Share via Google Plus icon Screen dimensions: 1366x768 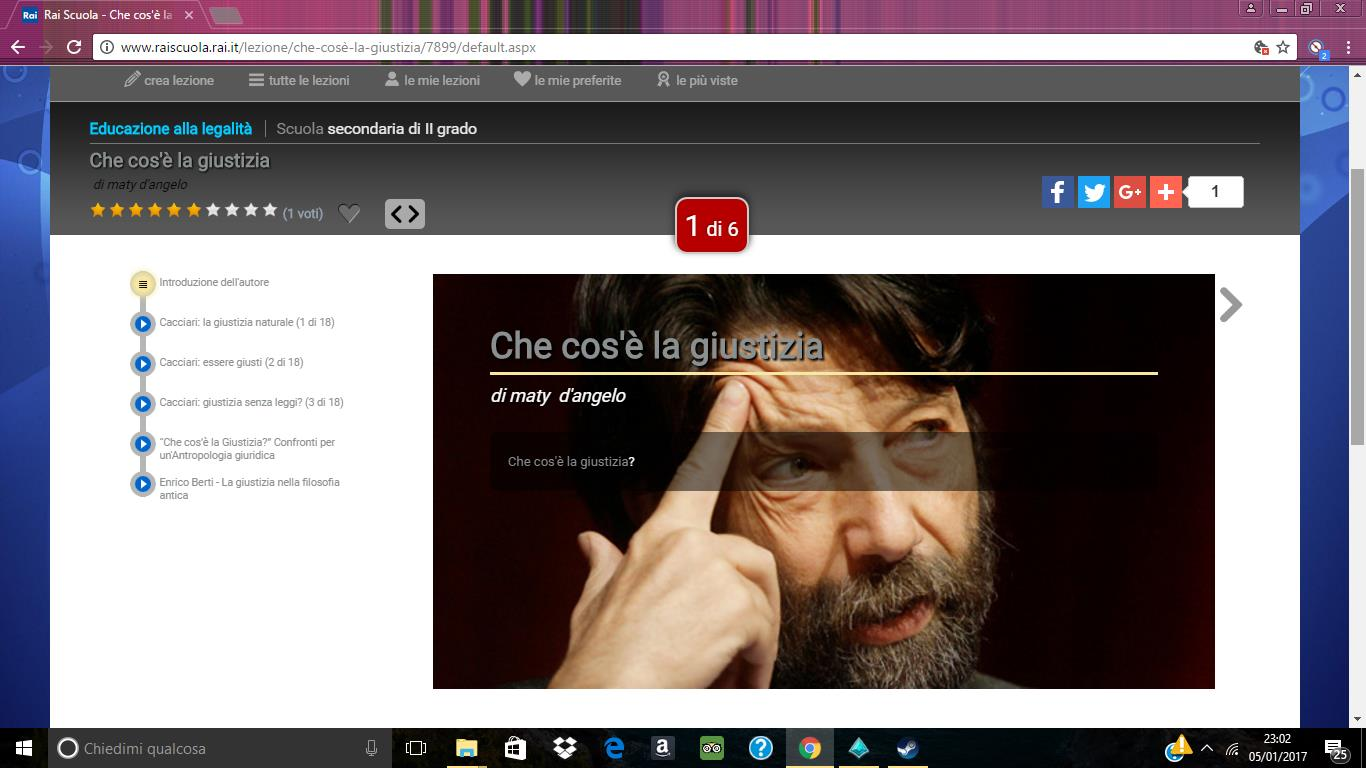pyautogui.click(x=1130, y=192)
